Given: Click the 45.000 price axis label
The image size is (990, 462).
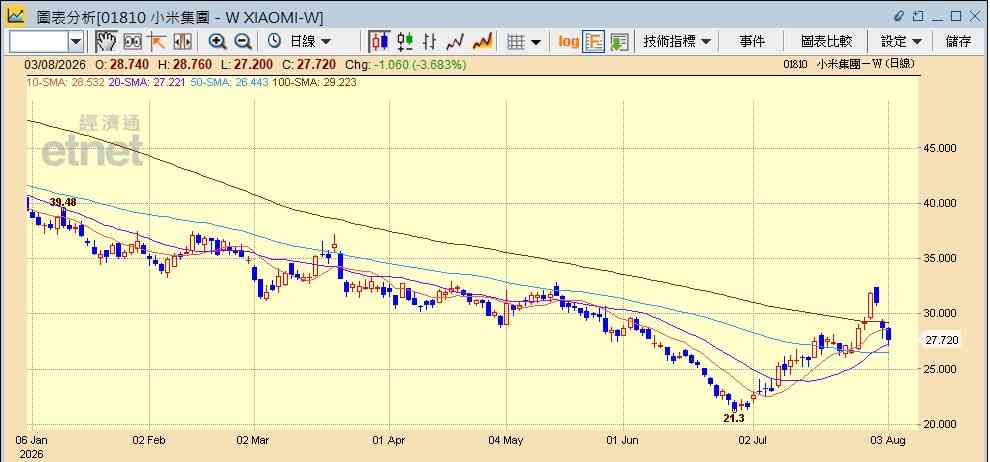Looking at the screenshot, I should coord(941,148).
